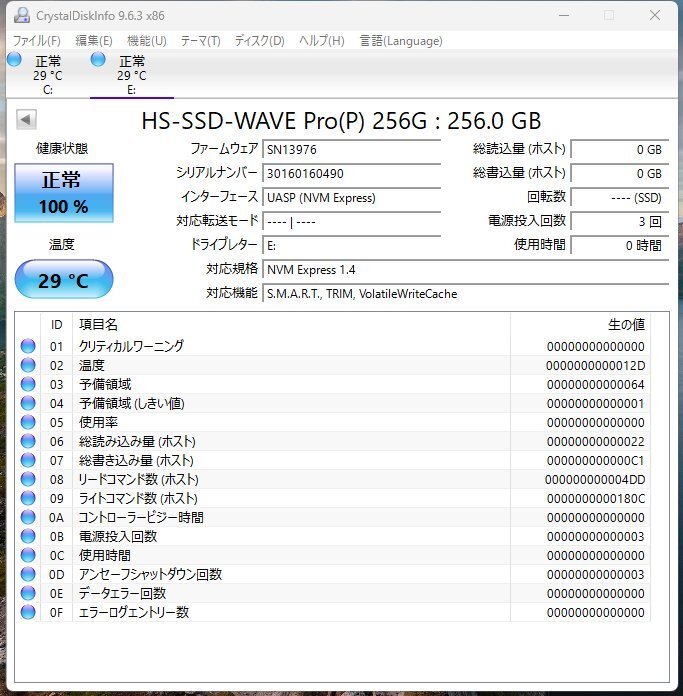Click status icon for 0F エラーログエントリー数
The height and width of the screenshot is (696, 683).
point(28,613)
